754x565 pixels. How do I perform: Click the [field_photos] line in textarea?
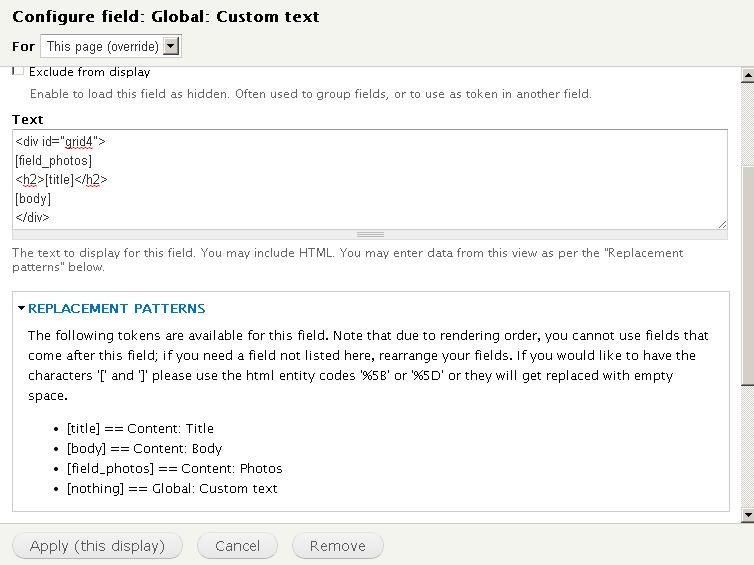[x=53, y=160]
